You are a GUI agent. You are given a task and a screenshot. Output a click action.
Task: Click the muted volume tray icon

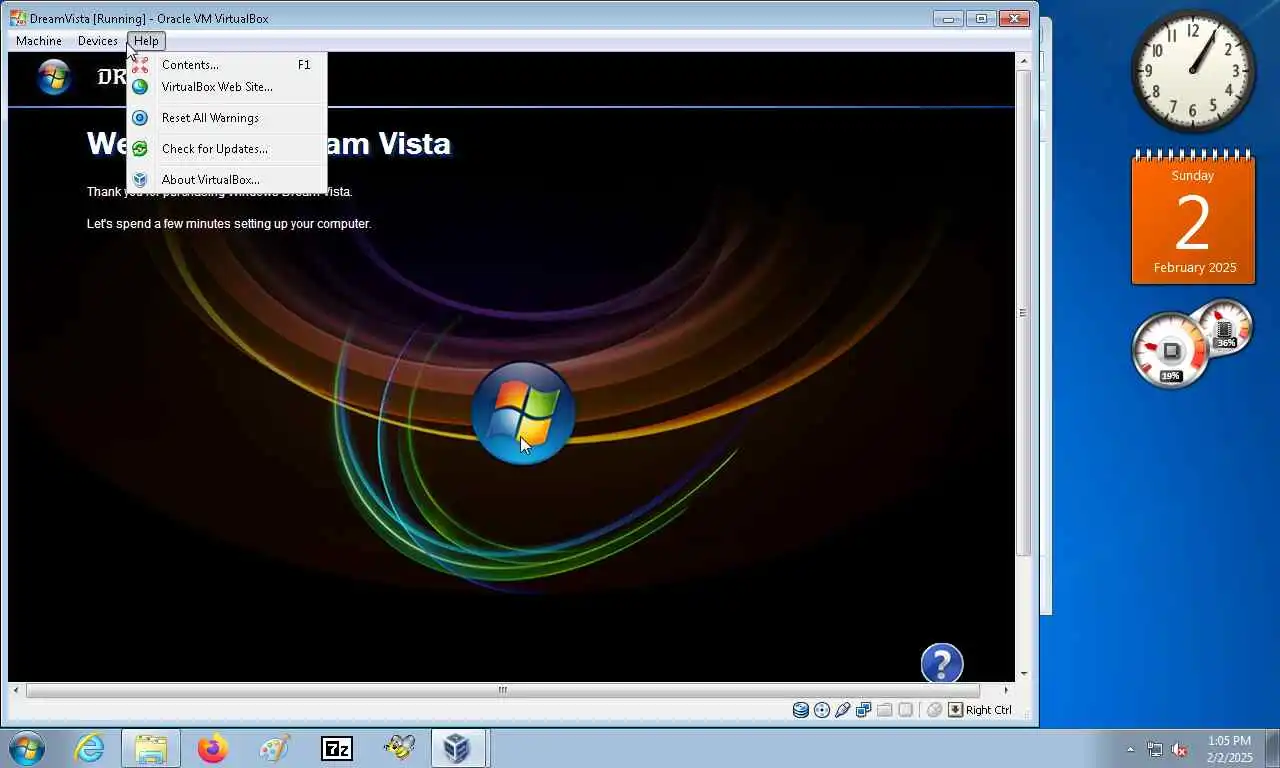coord(1179,749)
